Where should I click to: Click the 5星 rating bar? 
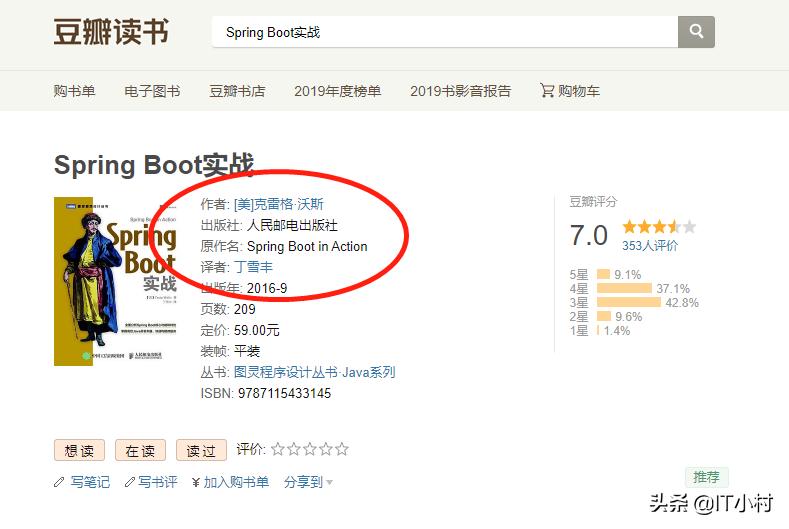point(603,274)
